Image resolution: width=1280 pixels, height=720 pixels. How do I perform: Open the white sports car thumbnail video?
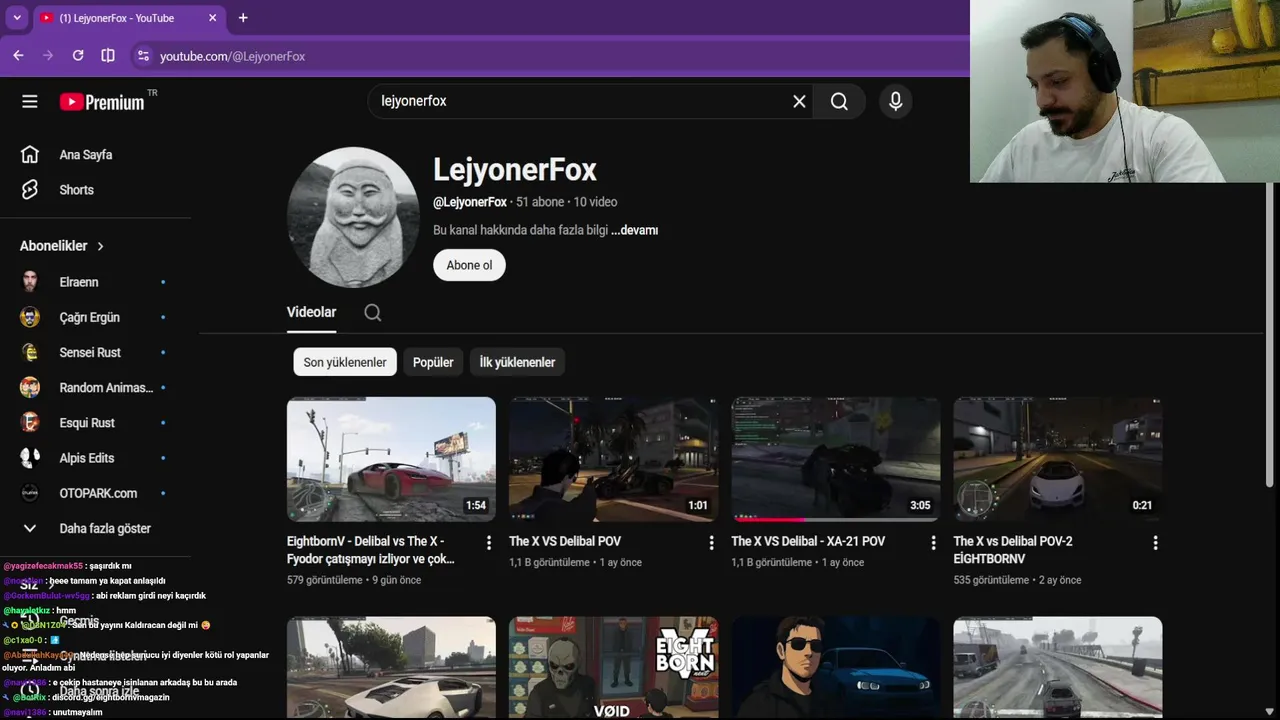391,667
